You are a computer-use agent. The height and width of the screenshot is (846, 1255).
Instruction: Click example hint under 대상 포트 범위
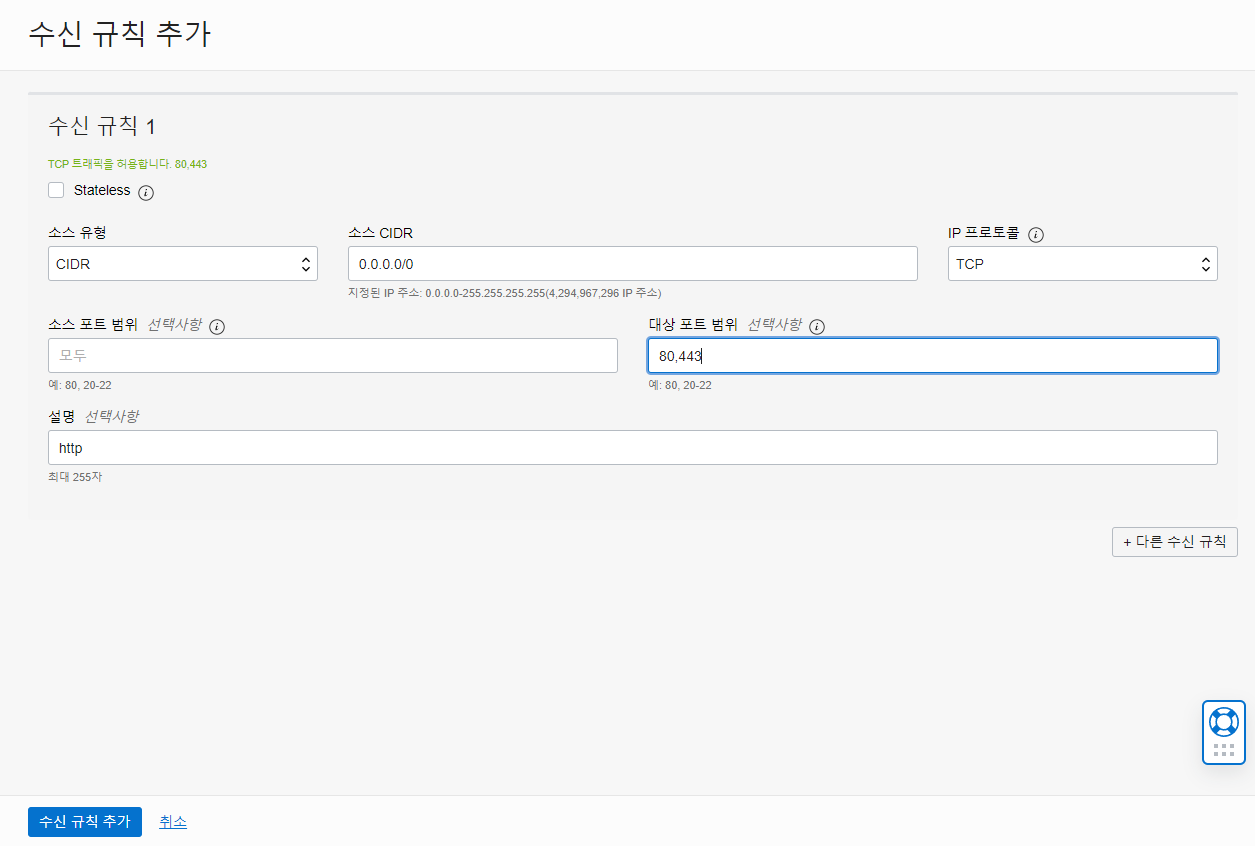(680, 385)
